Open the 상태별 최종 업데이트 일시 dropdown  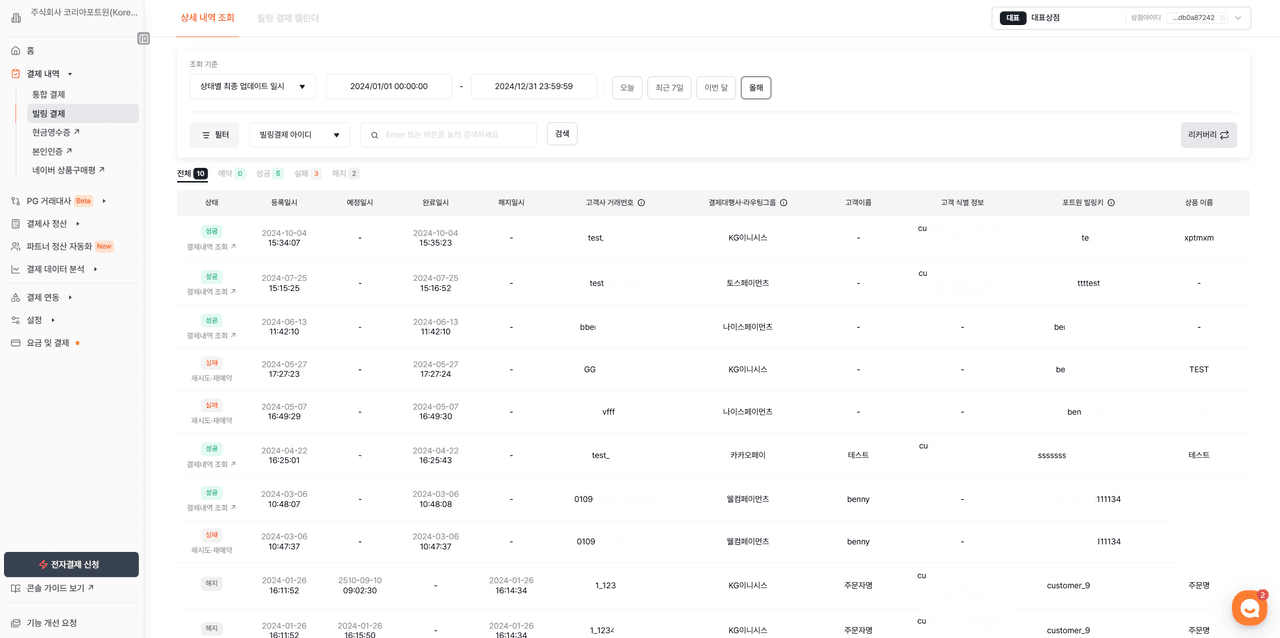click(x=252, y=87)
